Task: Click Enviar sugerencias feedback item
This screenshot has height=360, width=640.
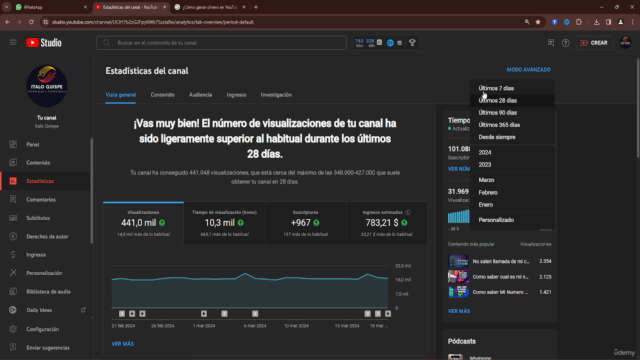Action: 48,348
